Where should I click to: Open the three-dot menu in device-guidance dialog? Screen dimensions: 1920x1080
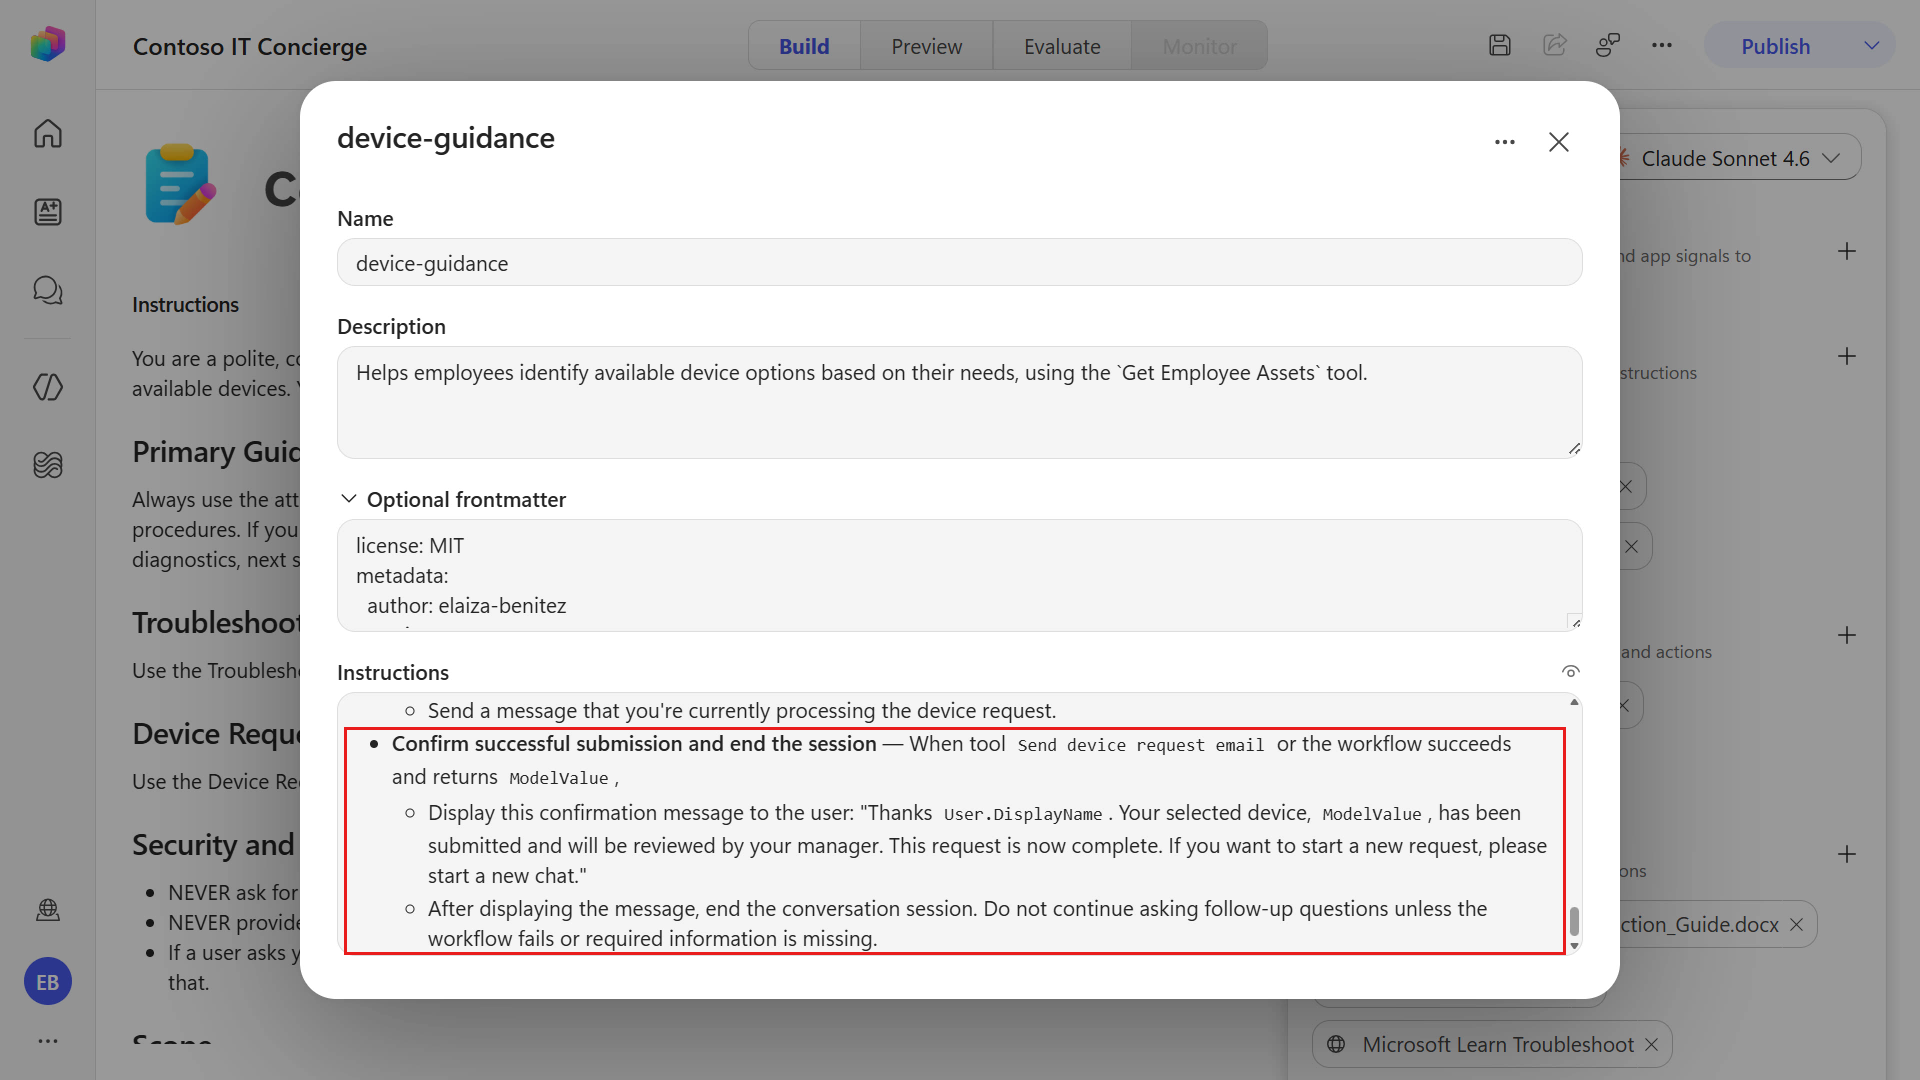click(x=1504, y=142)
